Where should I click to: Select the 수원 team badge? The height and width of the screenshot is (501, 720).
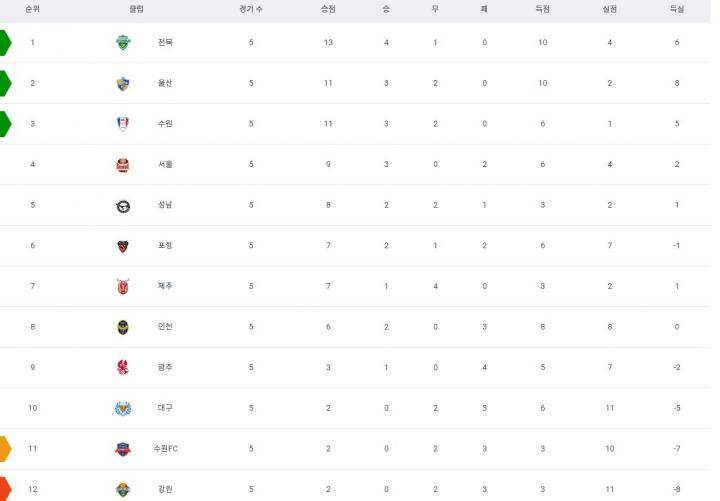point(123,124)
